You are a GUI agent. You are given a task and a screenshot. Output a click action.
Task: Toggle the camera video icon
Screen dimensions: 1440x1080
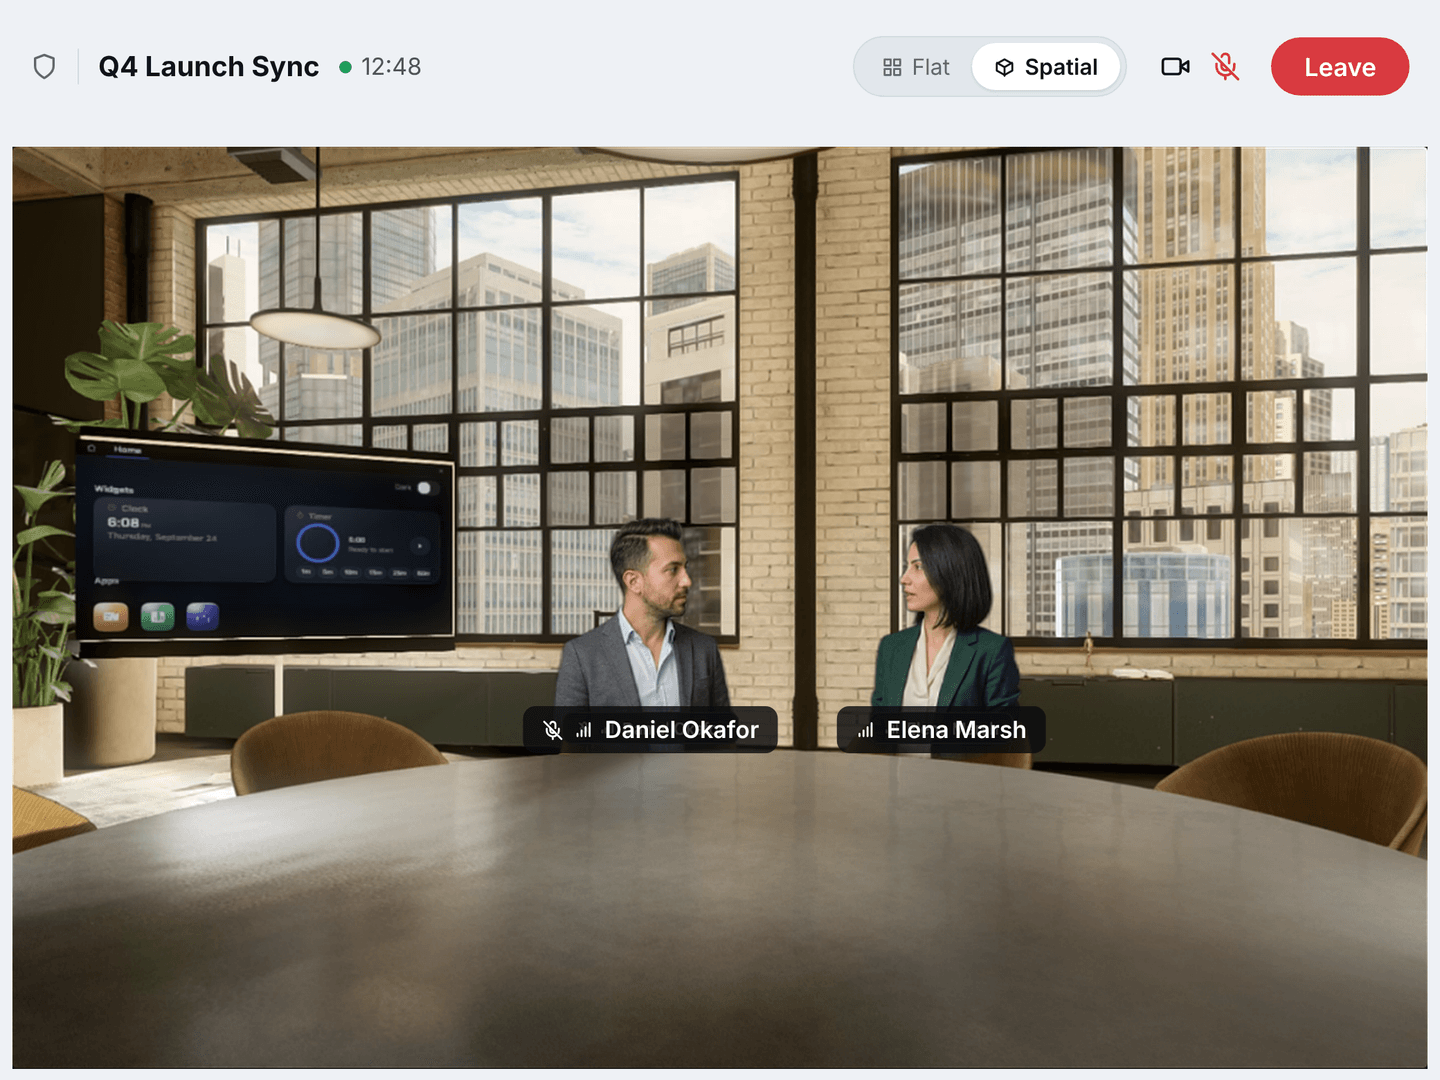point(1175,67)
